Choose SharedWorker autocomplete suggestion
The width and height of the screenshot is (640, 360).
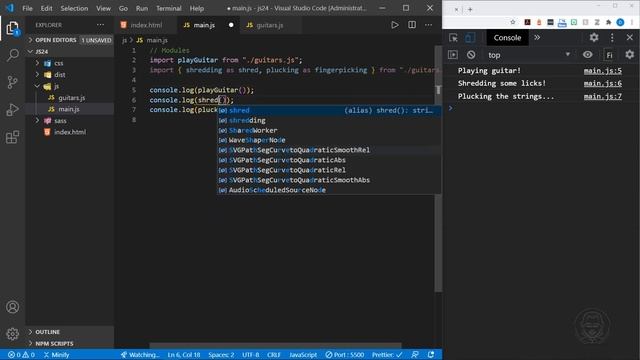(x=329, y=130)
